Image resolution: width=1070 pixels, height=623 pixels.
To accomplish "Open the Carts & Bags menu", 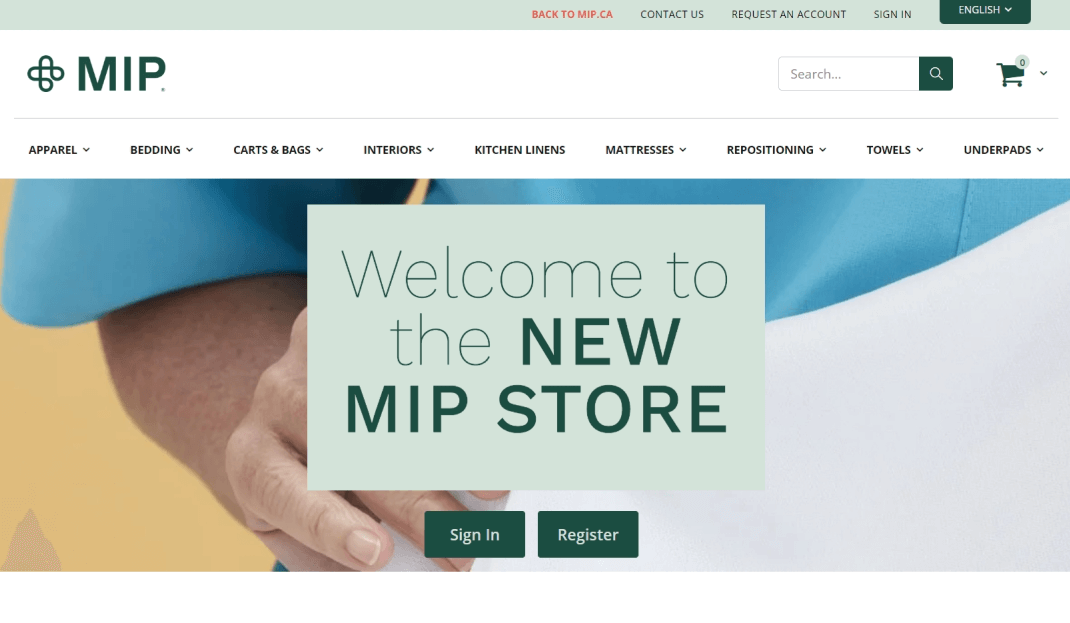I will click(x=278, y=149).
